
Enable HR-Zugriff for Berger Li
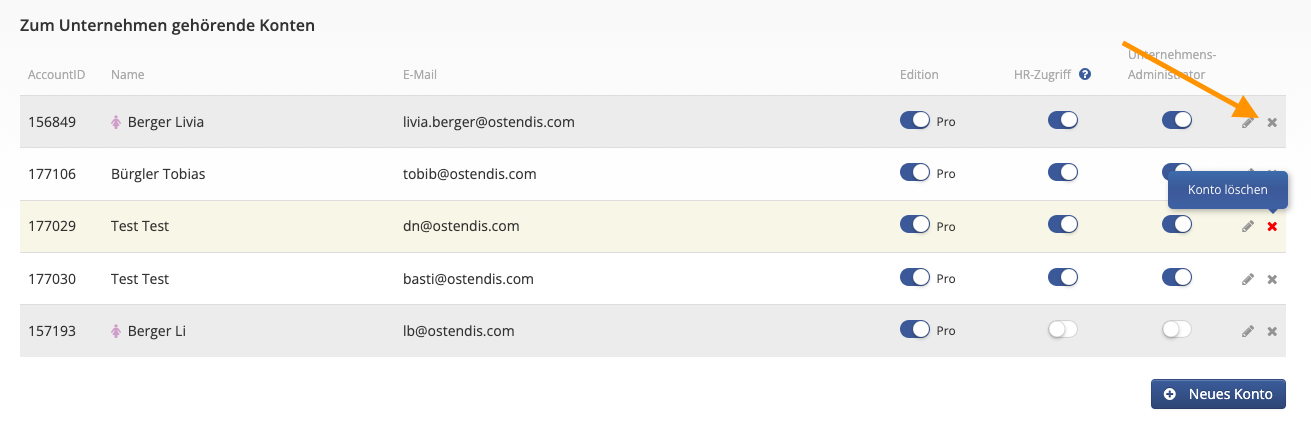[x=1063, y=329]
